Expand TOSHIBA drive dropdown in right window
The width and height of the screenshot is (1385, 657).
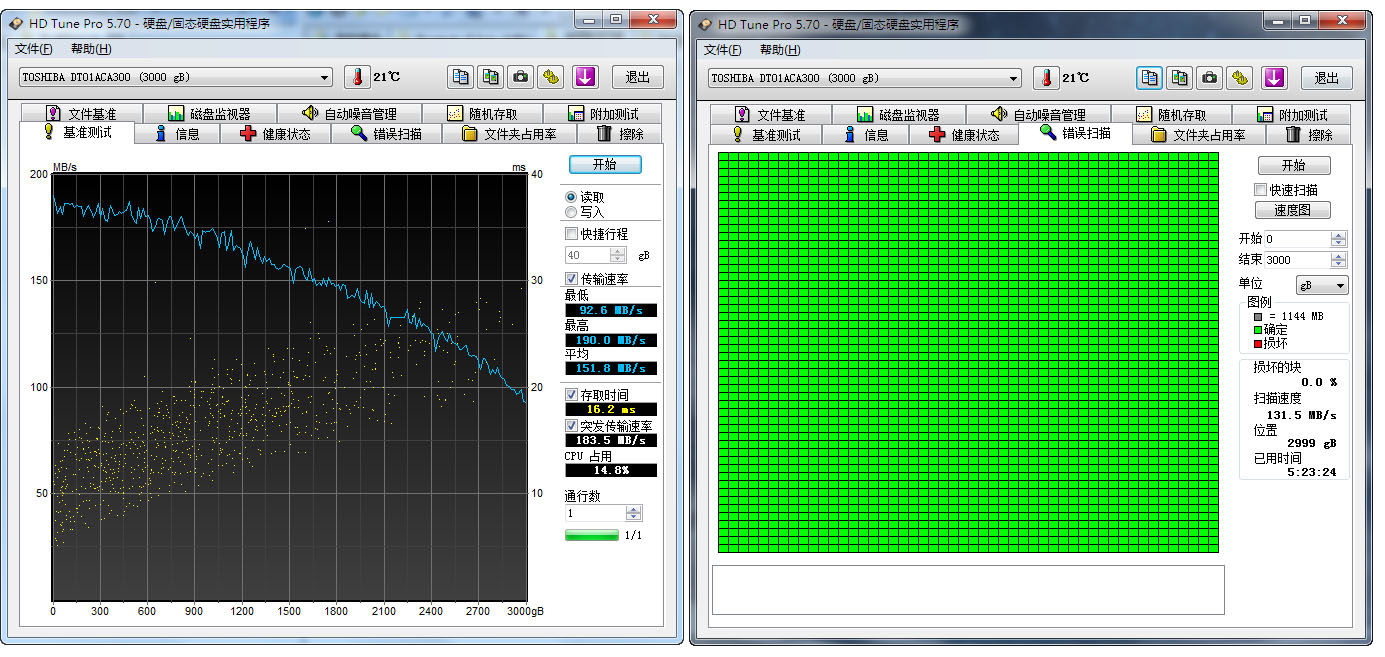click(x=1013, y=79)
